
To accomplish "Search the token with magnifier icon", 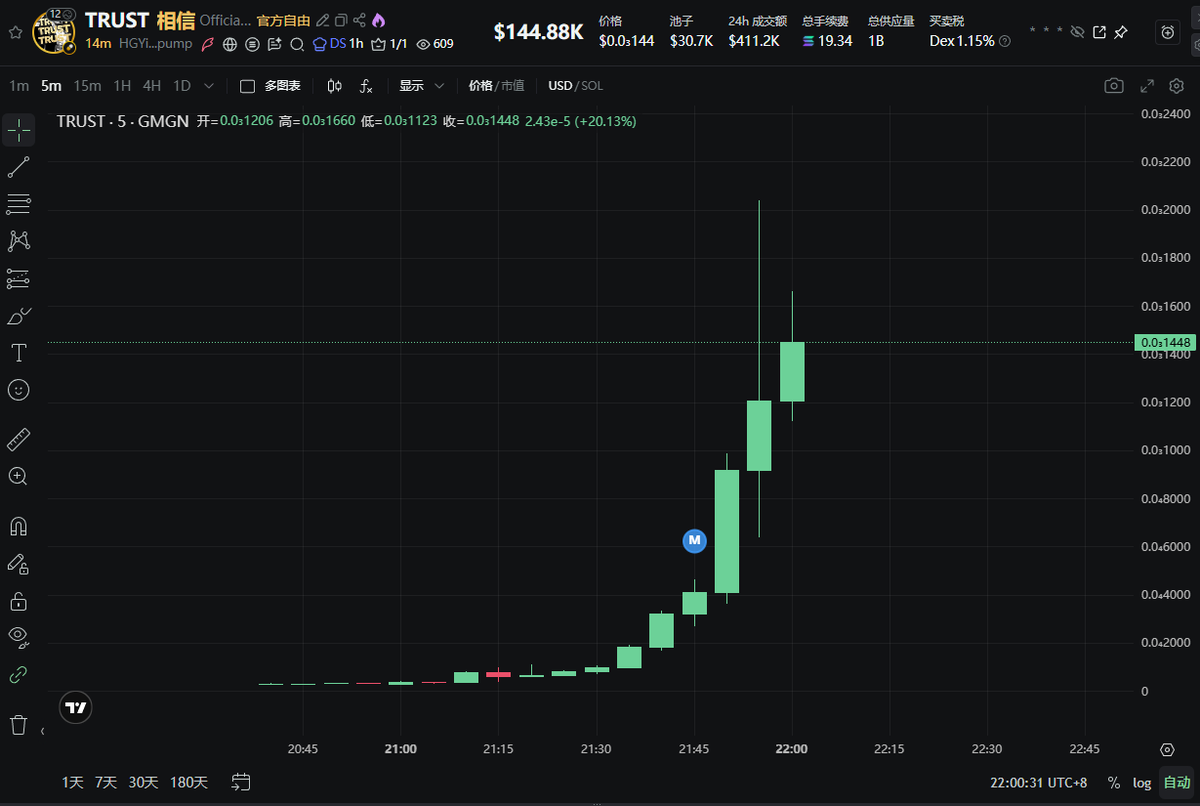I will [297, 44].
